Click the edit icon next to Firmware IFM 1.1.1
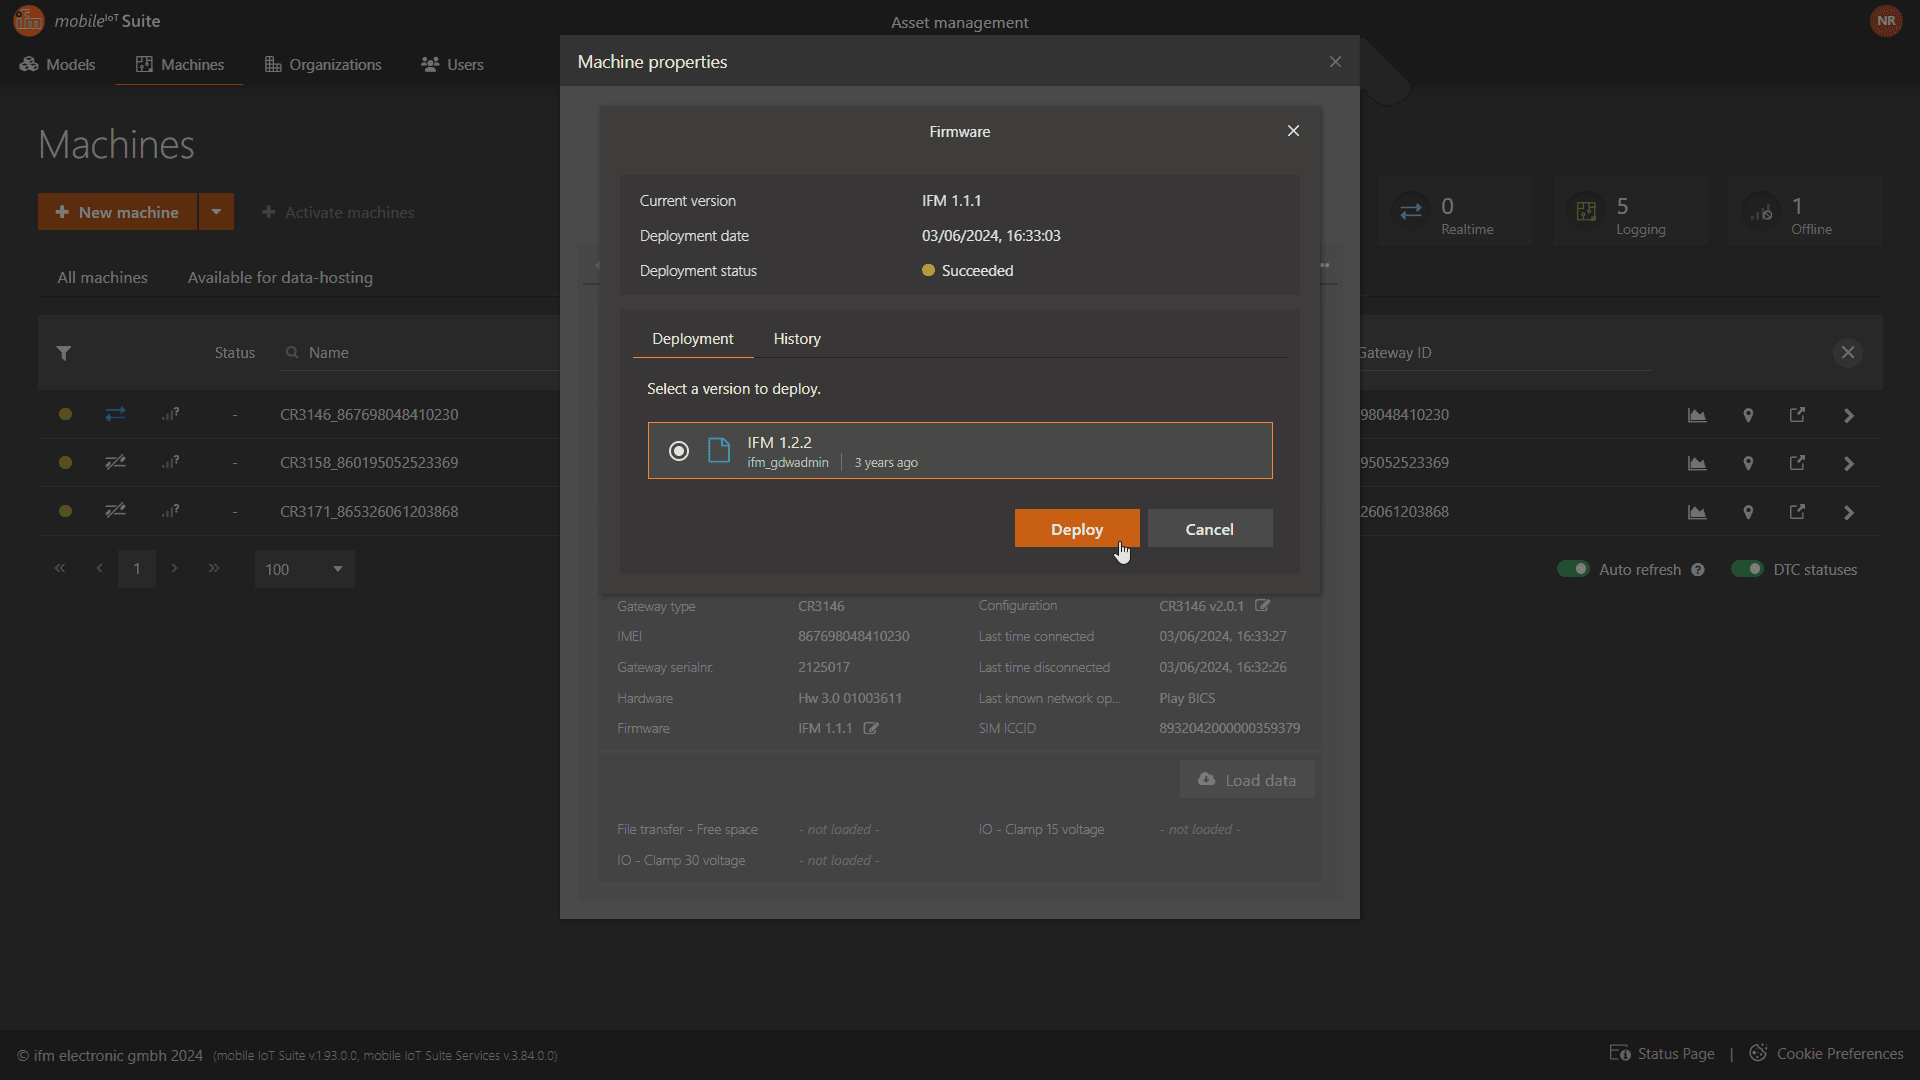 coord(871,728)
